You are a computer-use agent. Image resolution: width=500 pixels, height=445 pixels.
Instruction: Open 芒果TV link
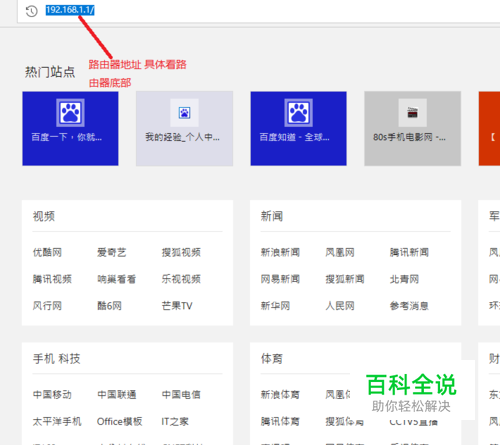[x=177, y=306]
